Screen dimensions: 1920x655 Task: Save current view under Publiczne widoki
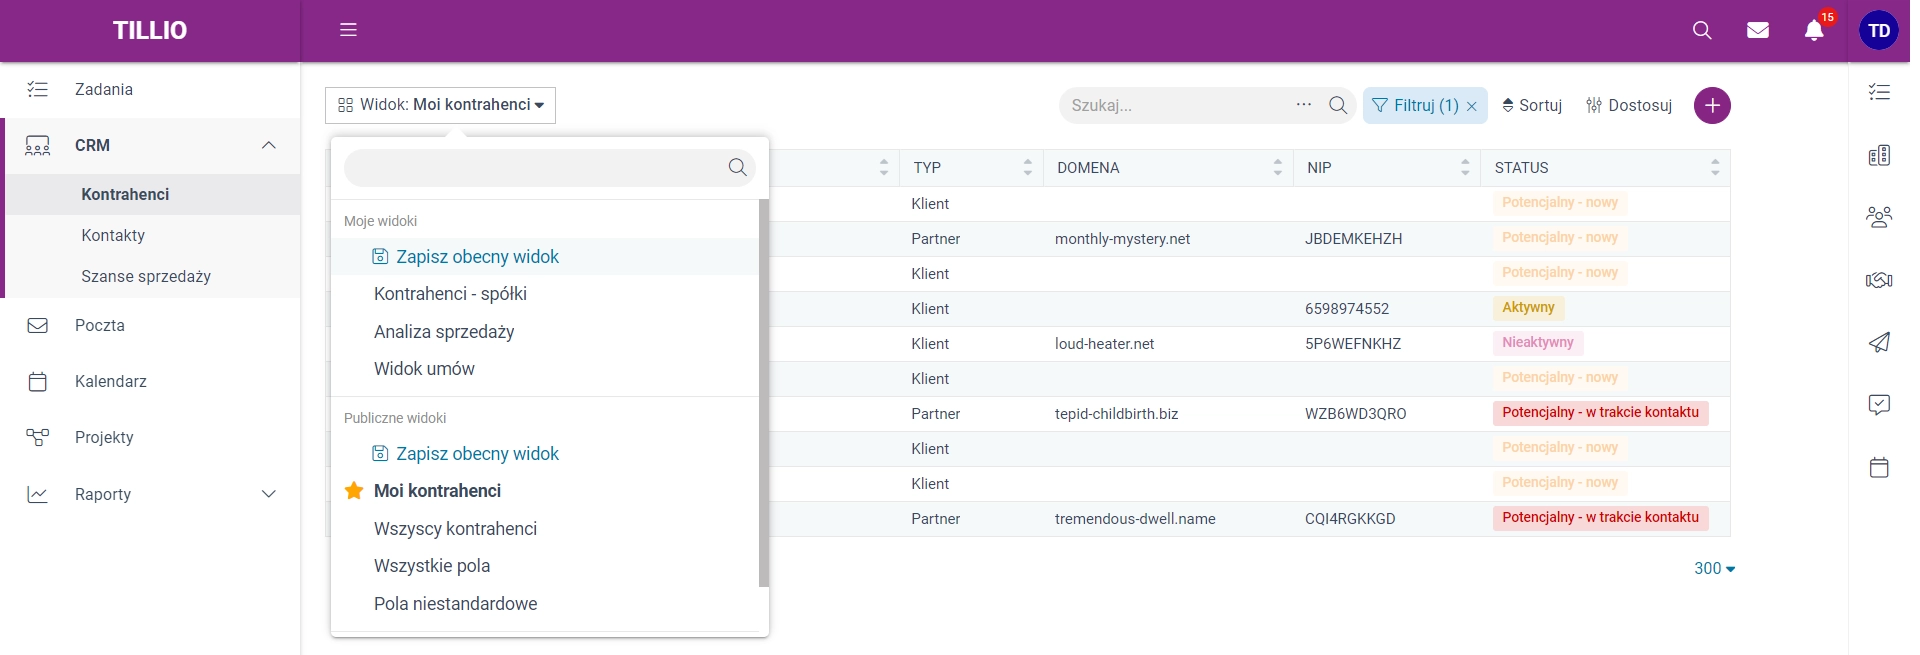click(465, 454)
